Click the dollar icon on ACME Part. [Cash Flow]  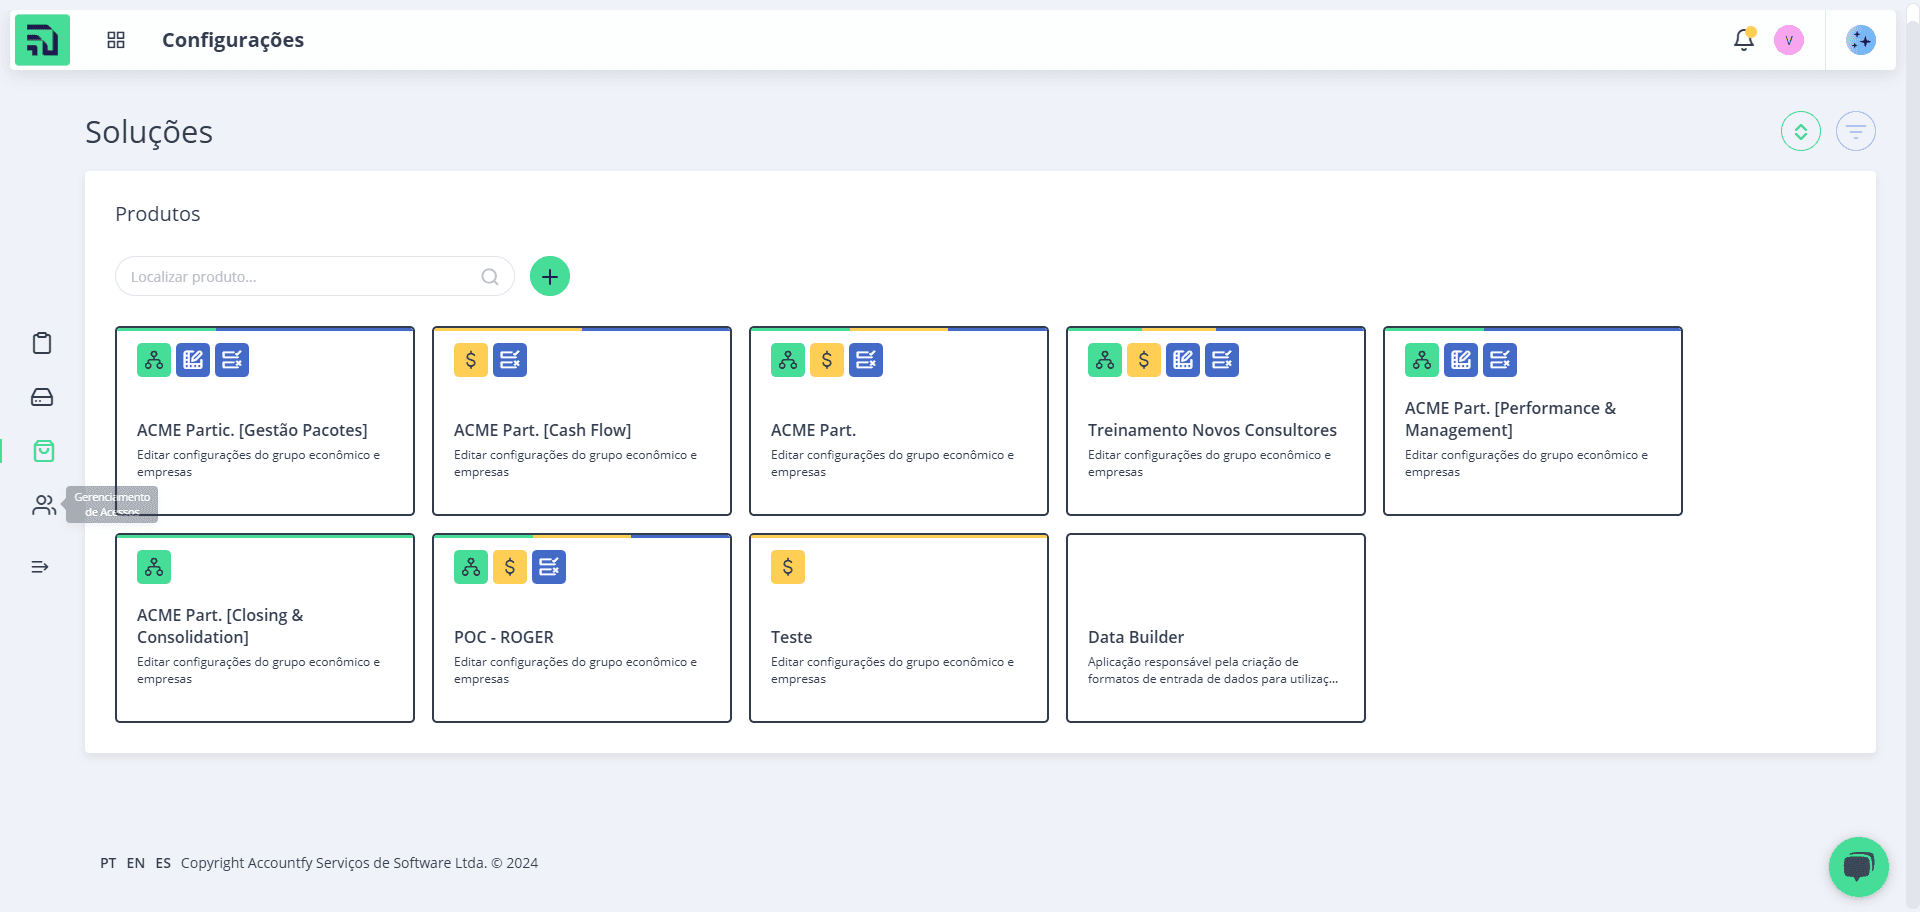471,360
